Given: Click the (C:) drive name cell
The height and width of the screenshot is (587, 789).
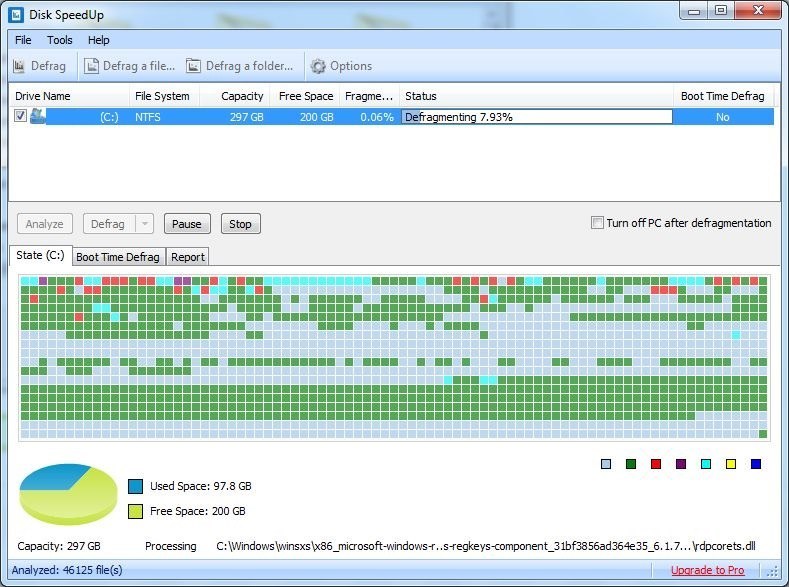Looking at the screenshot, I should (x=109, y=117).
